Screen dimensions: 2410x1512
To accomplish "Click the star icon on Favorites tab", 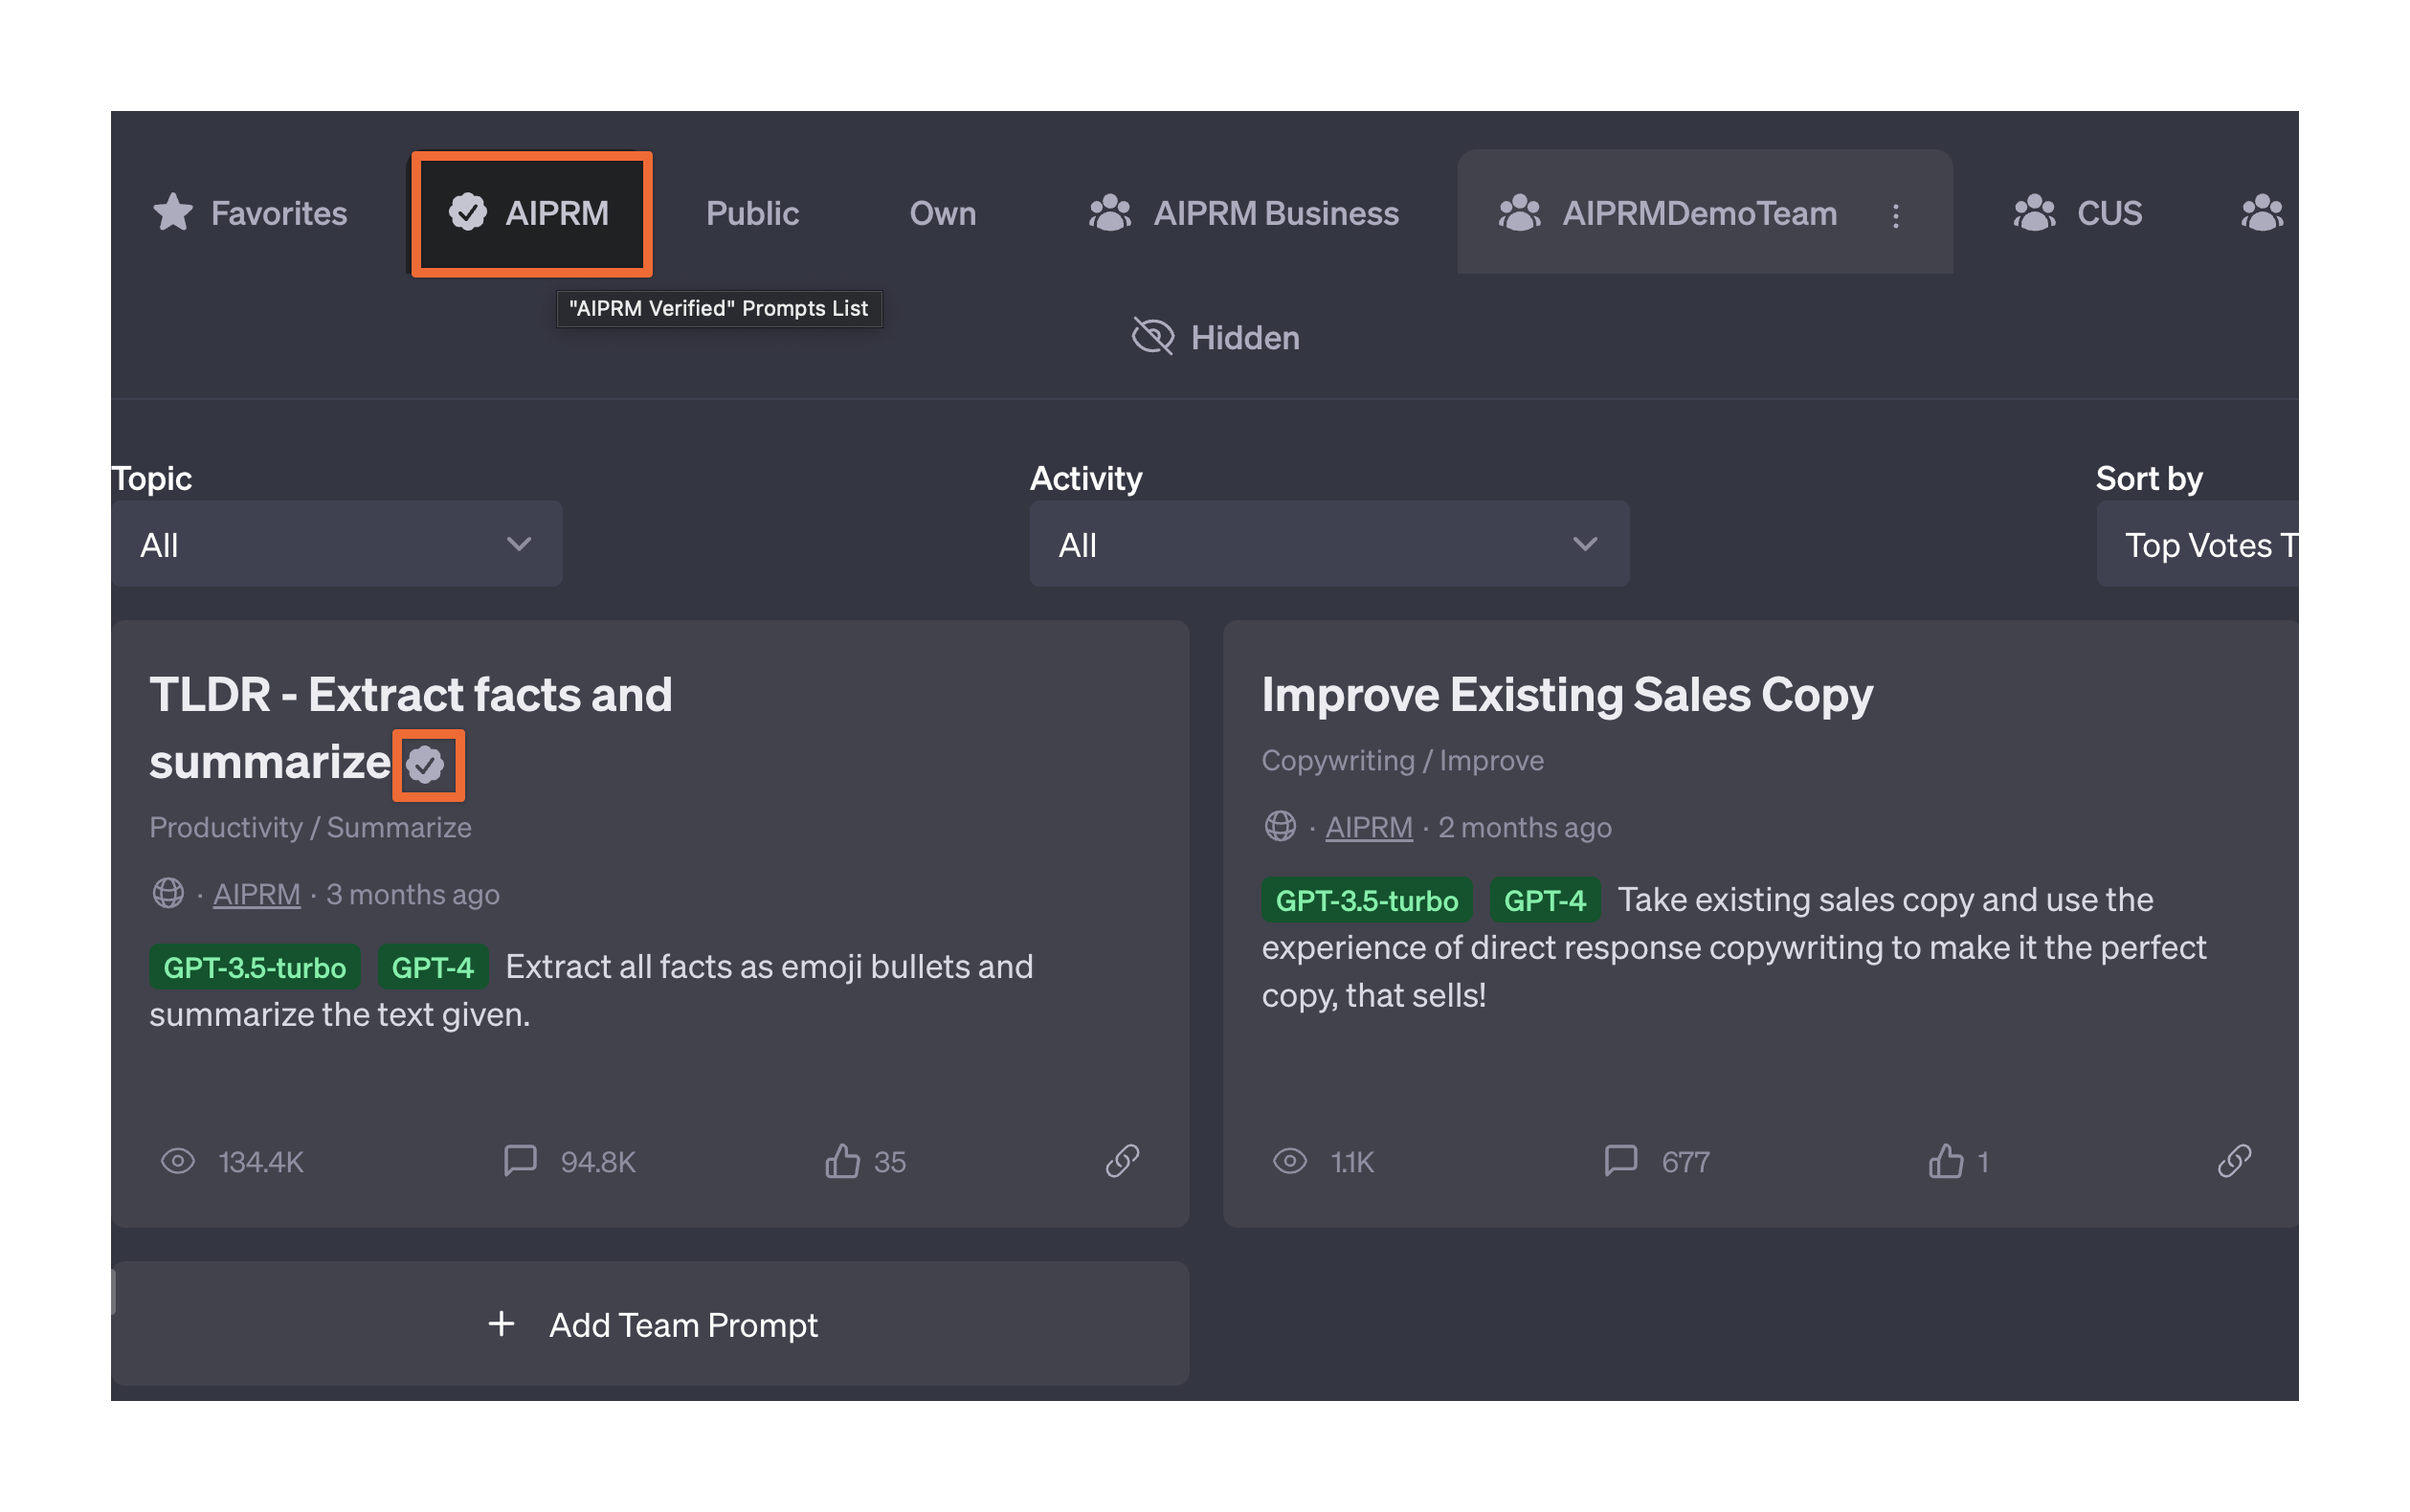I will (x=173, y=212).
